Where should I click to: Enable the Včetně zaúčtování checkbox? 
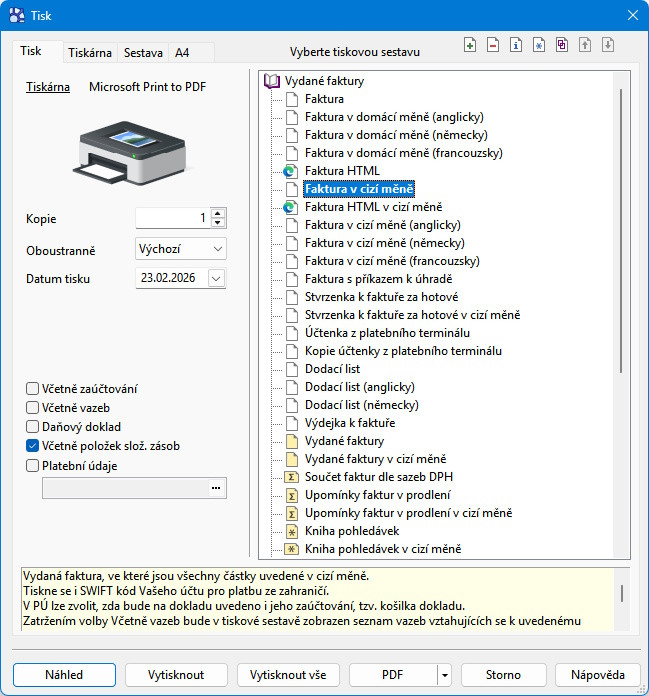click(x=32, y=389)
